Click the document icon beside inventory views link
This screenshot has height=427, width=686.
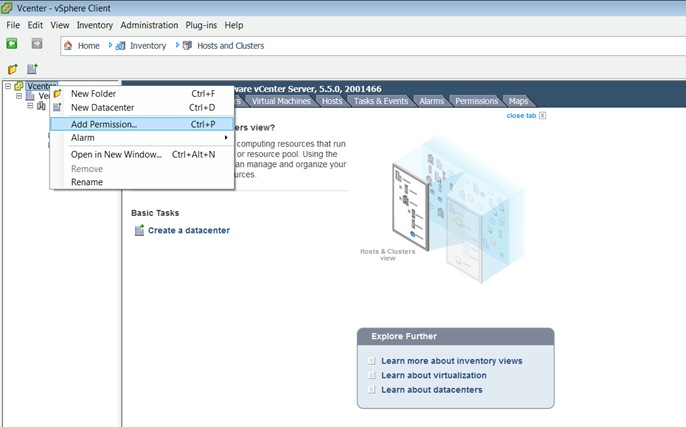(x=372, y=361)
